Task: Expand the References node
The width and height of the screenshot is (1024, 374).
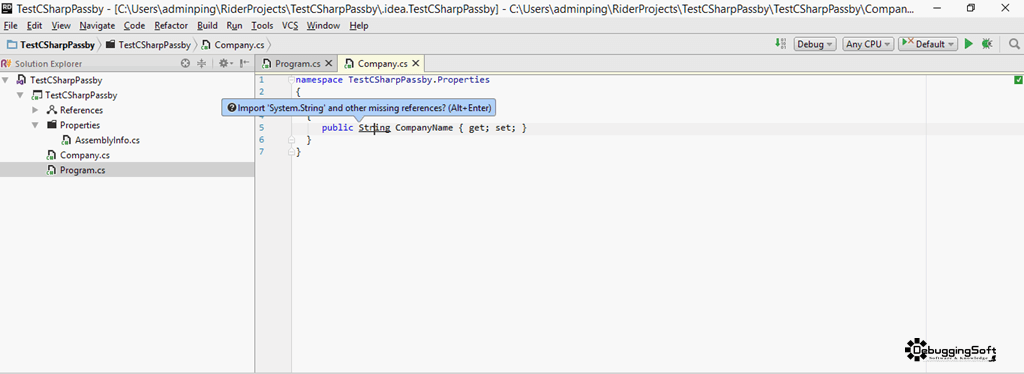Action: tap(36, 110)
